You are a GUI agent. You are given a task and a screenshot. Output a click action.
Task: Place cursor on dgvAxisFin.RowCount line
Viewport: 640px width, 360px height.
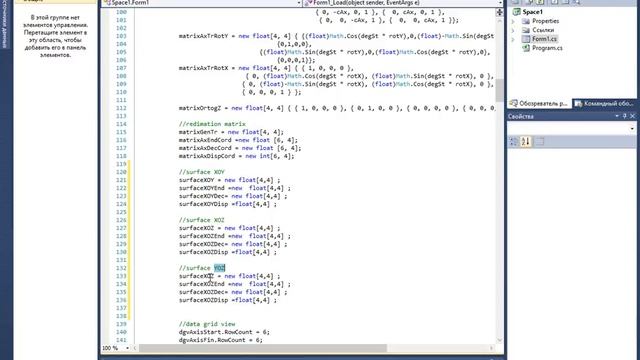tap(221, 340)
